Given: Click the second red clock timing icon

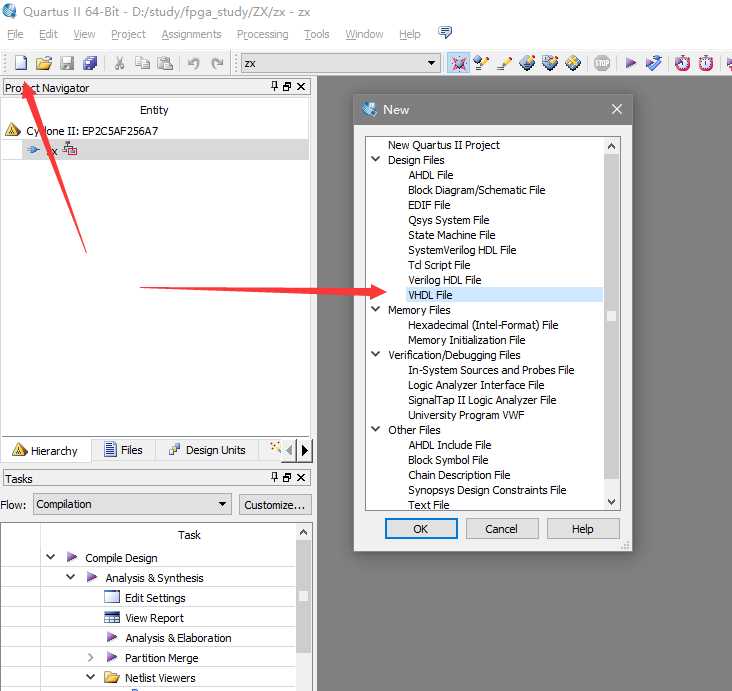Looking at the screenshot, I should [x=705, y=63].
